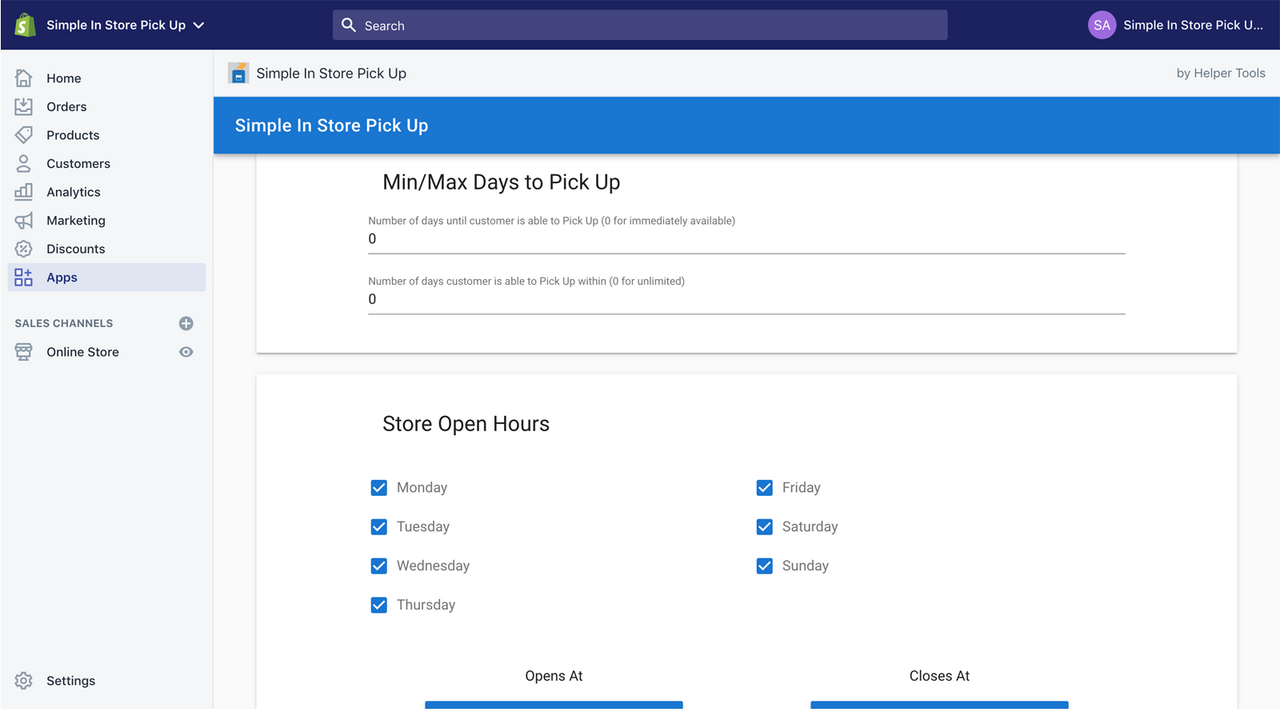The image size is (1280, 720).
Task: Open the Products section
Action: coord(23,135)
